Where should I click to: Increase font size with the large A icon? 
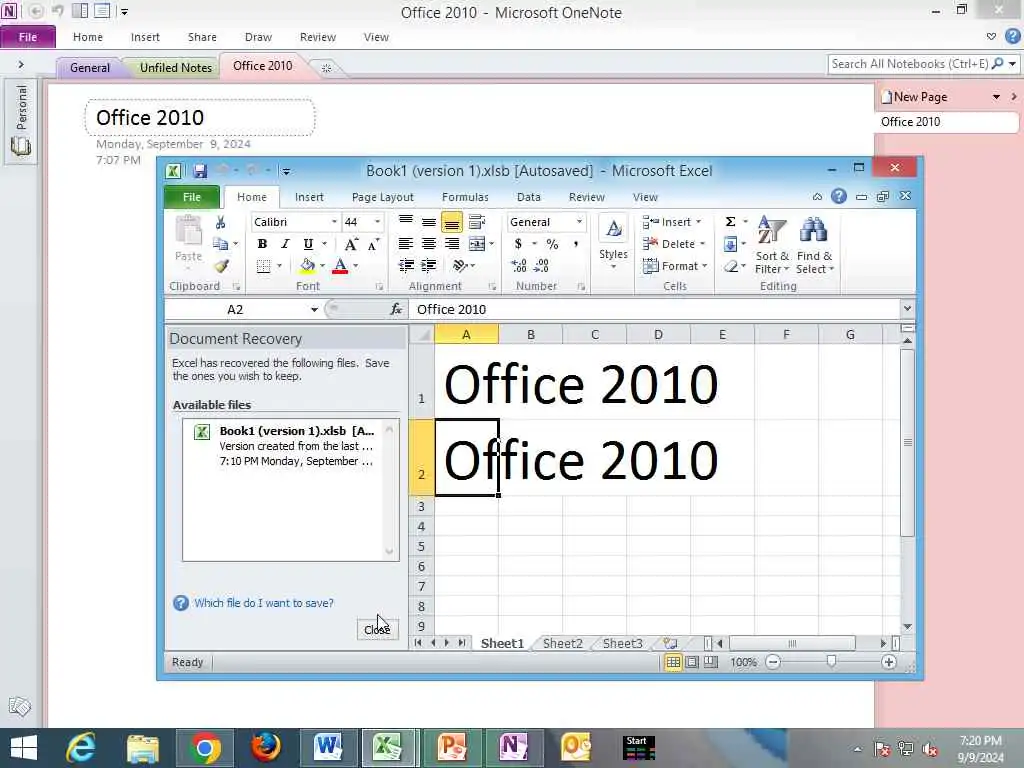(x=351, y=244)
